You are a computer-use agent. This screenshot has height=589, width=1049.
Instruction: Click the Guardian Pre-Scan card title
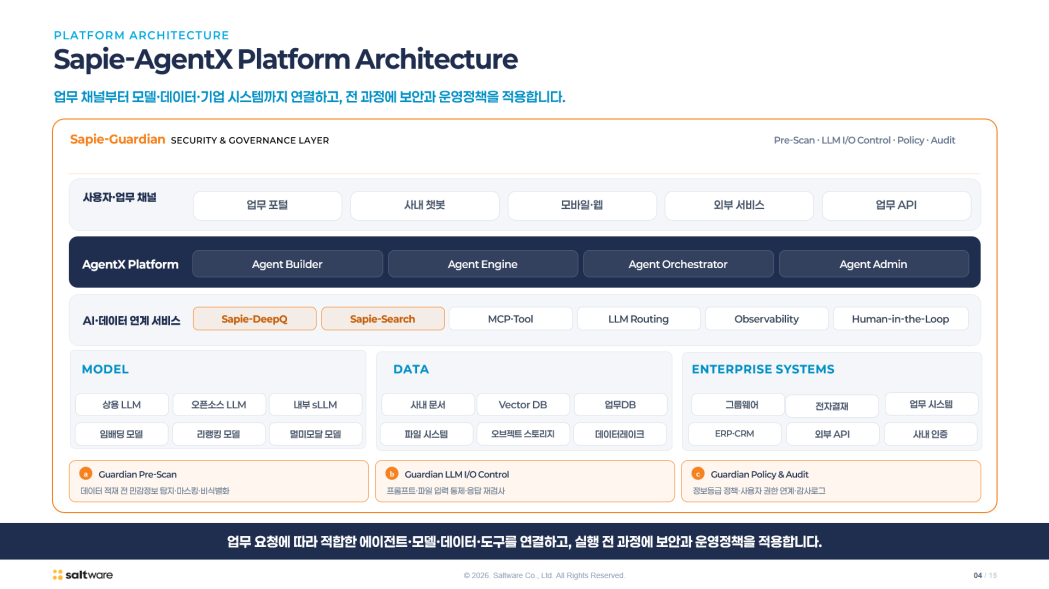pyautogui.click(x=138, y=475)
